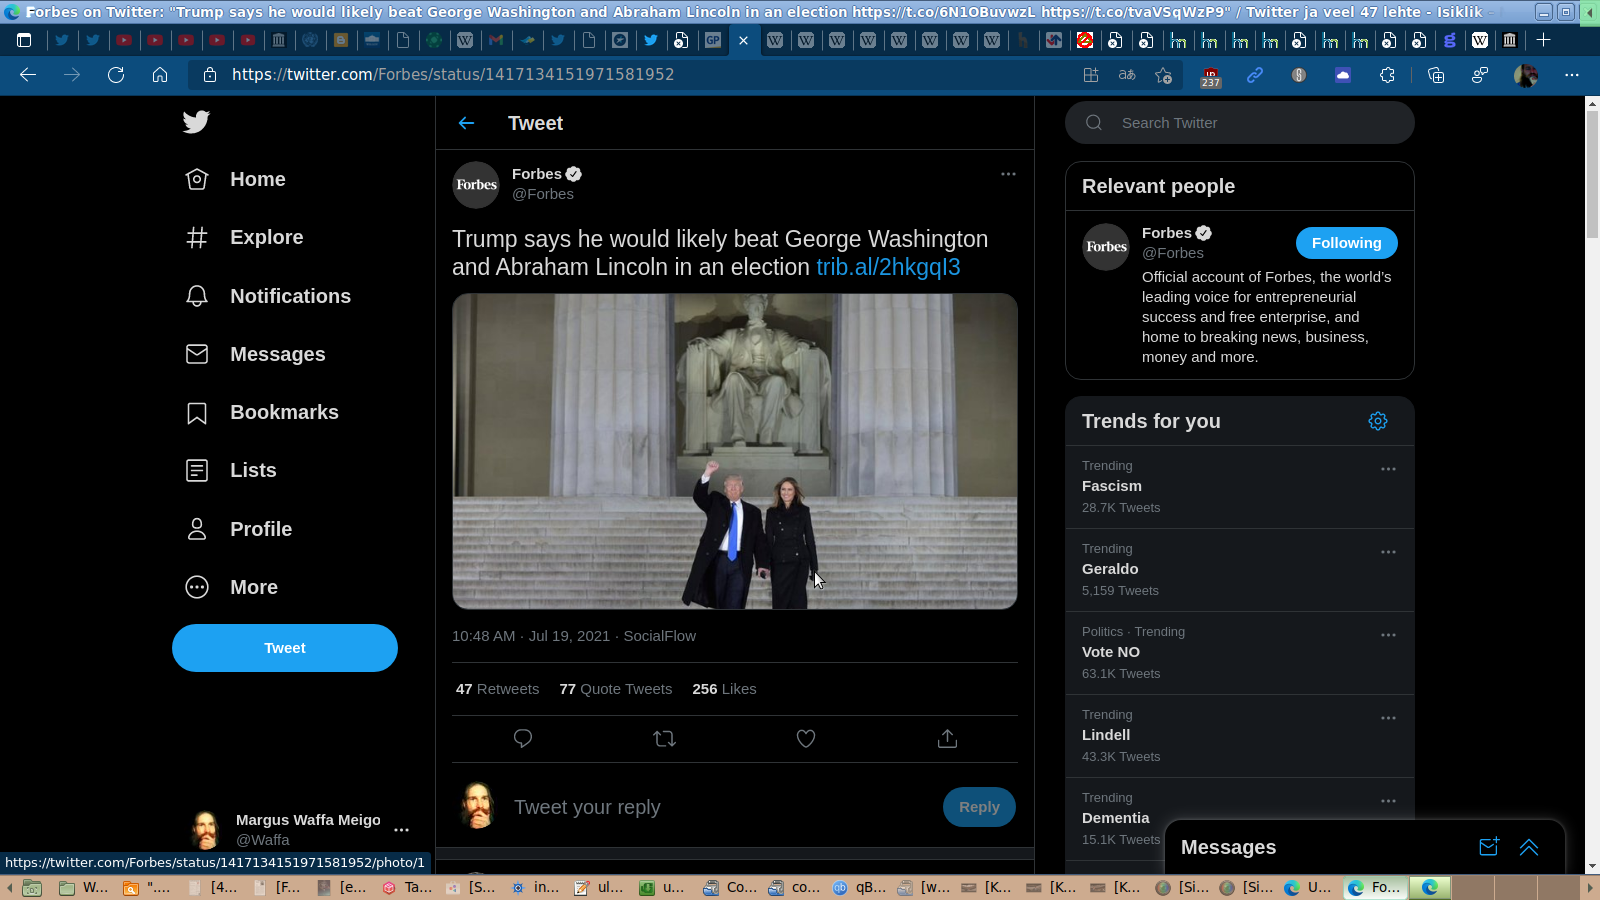Screen dimensions: 1600x900
Task: Go back with the Tweet header arrow
Action: click(466, 123)
